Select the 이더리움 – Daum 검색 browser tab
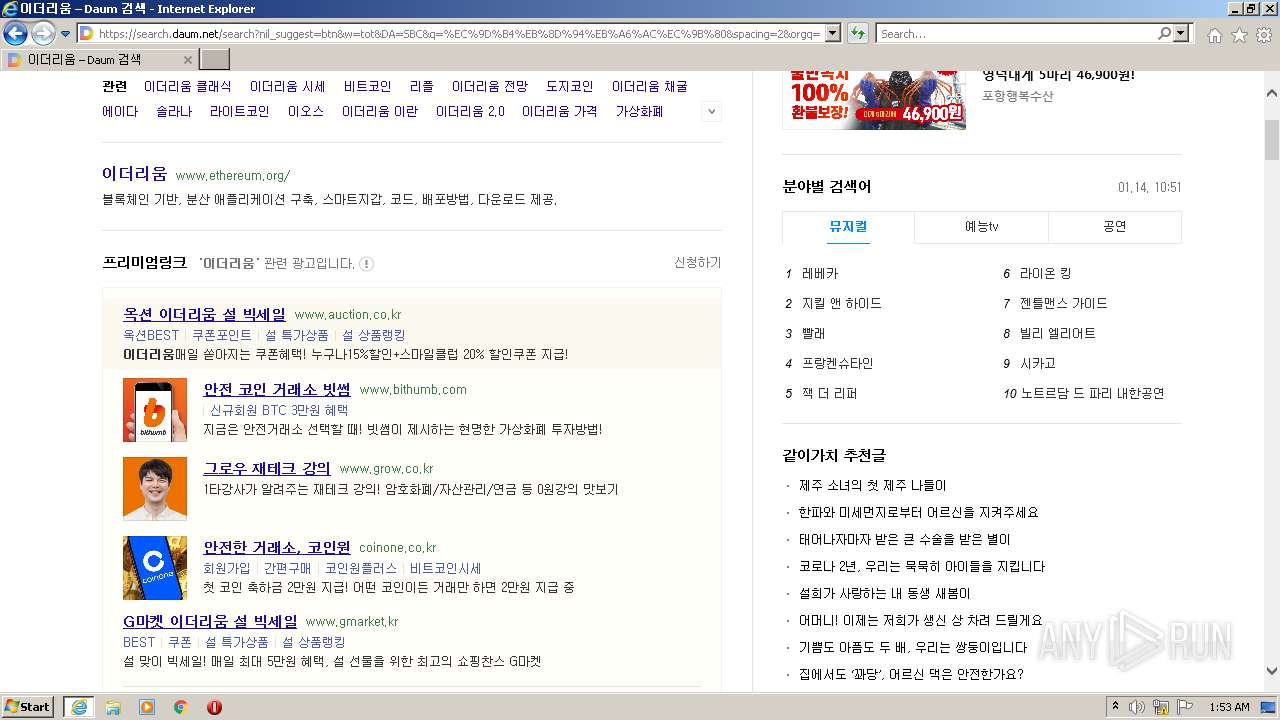The width and height of the screenshot is (1280, 720). point(100,60)
